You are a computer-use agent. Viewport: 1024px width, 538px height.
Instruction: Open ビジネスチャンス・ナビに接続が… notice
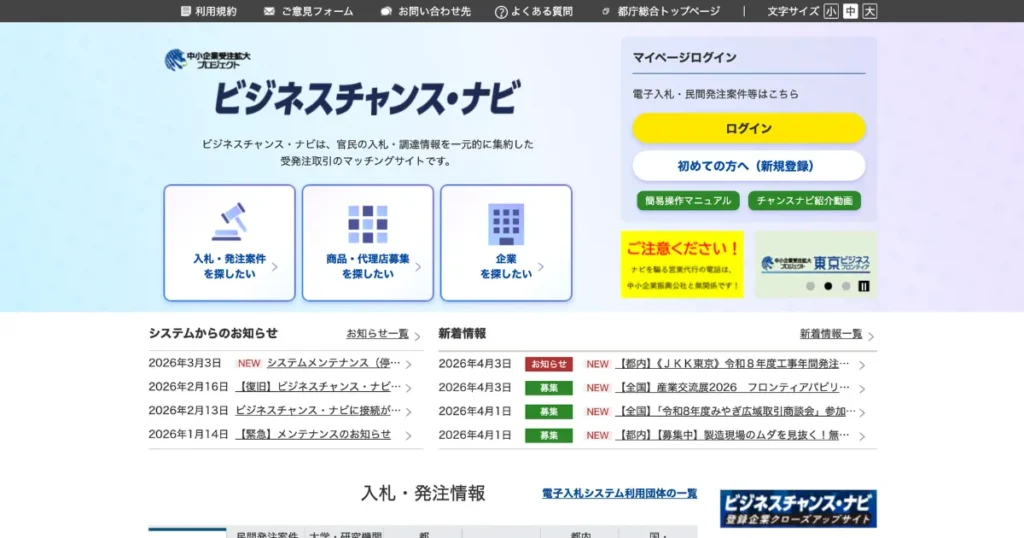click(318, 411)
